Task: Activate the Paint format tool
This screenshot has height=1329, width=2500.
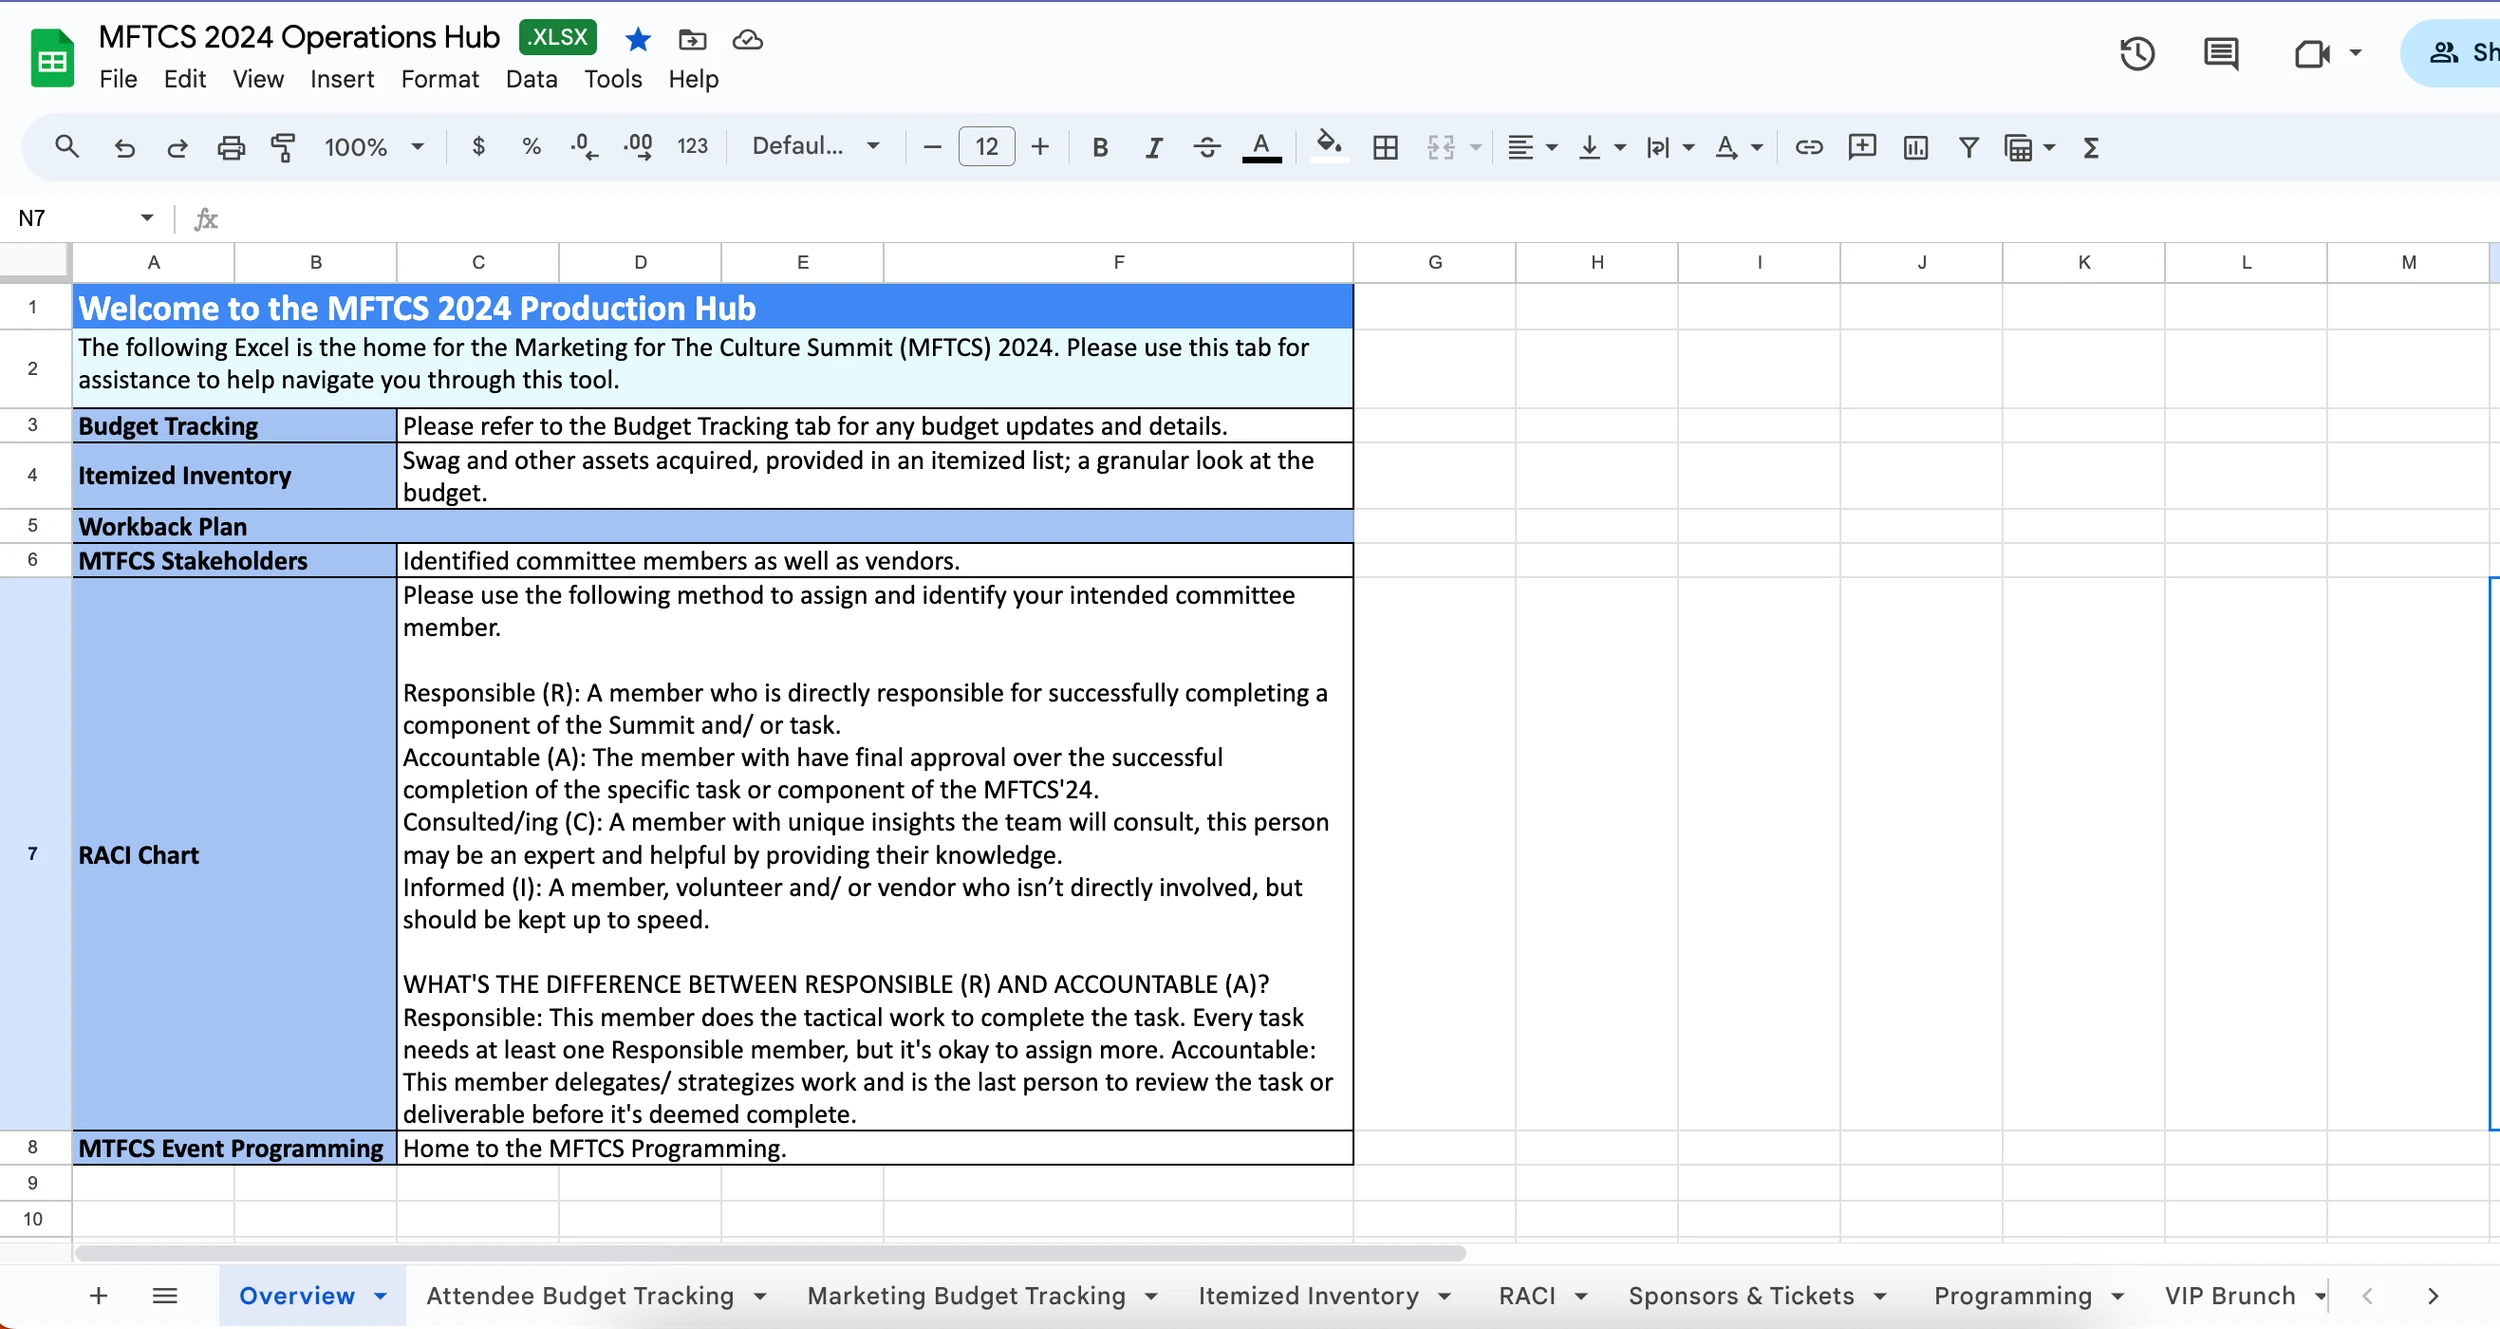Action: point(284,148)
